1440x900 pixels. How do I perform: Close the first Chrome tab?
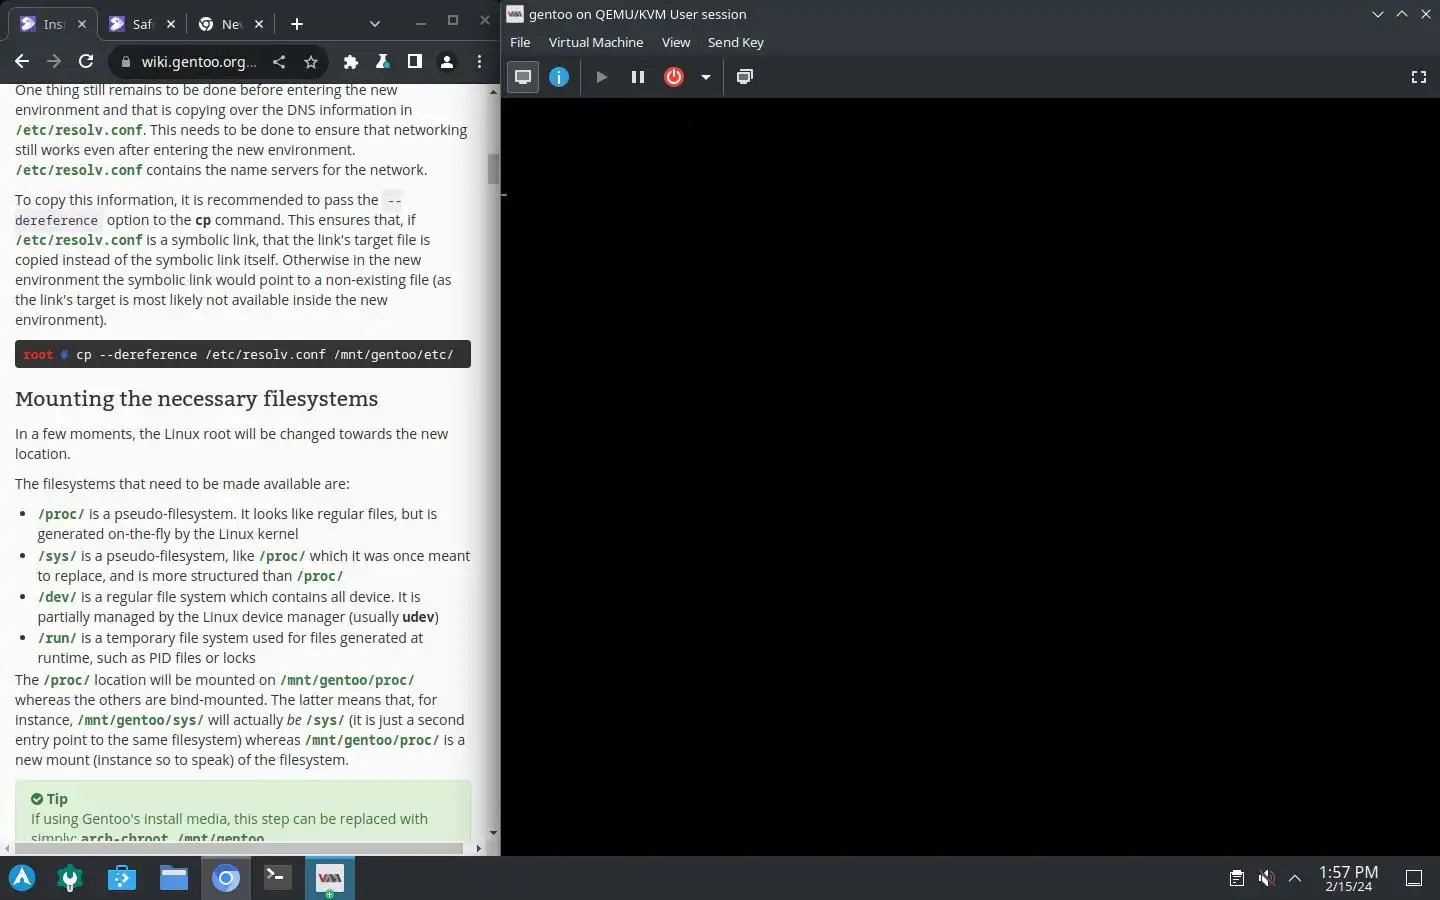pyautogui.click(x=82, y=24)
